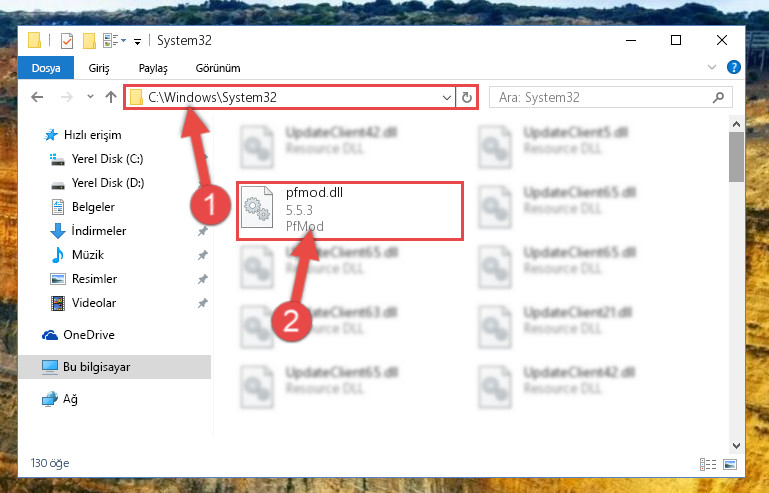This screenshot has height=493, width=769.
Task: Expand the ribbon chevron
Action: click(x=712, y=67)
